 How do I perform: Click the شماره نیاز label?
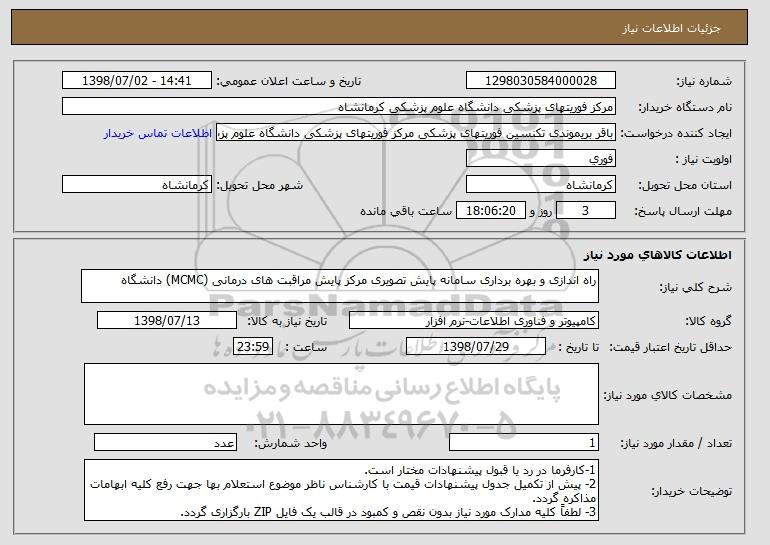click(x=704, y=81)
